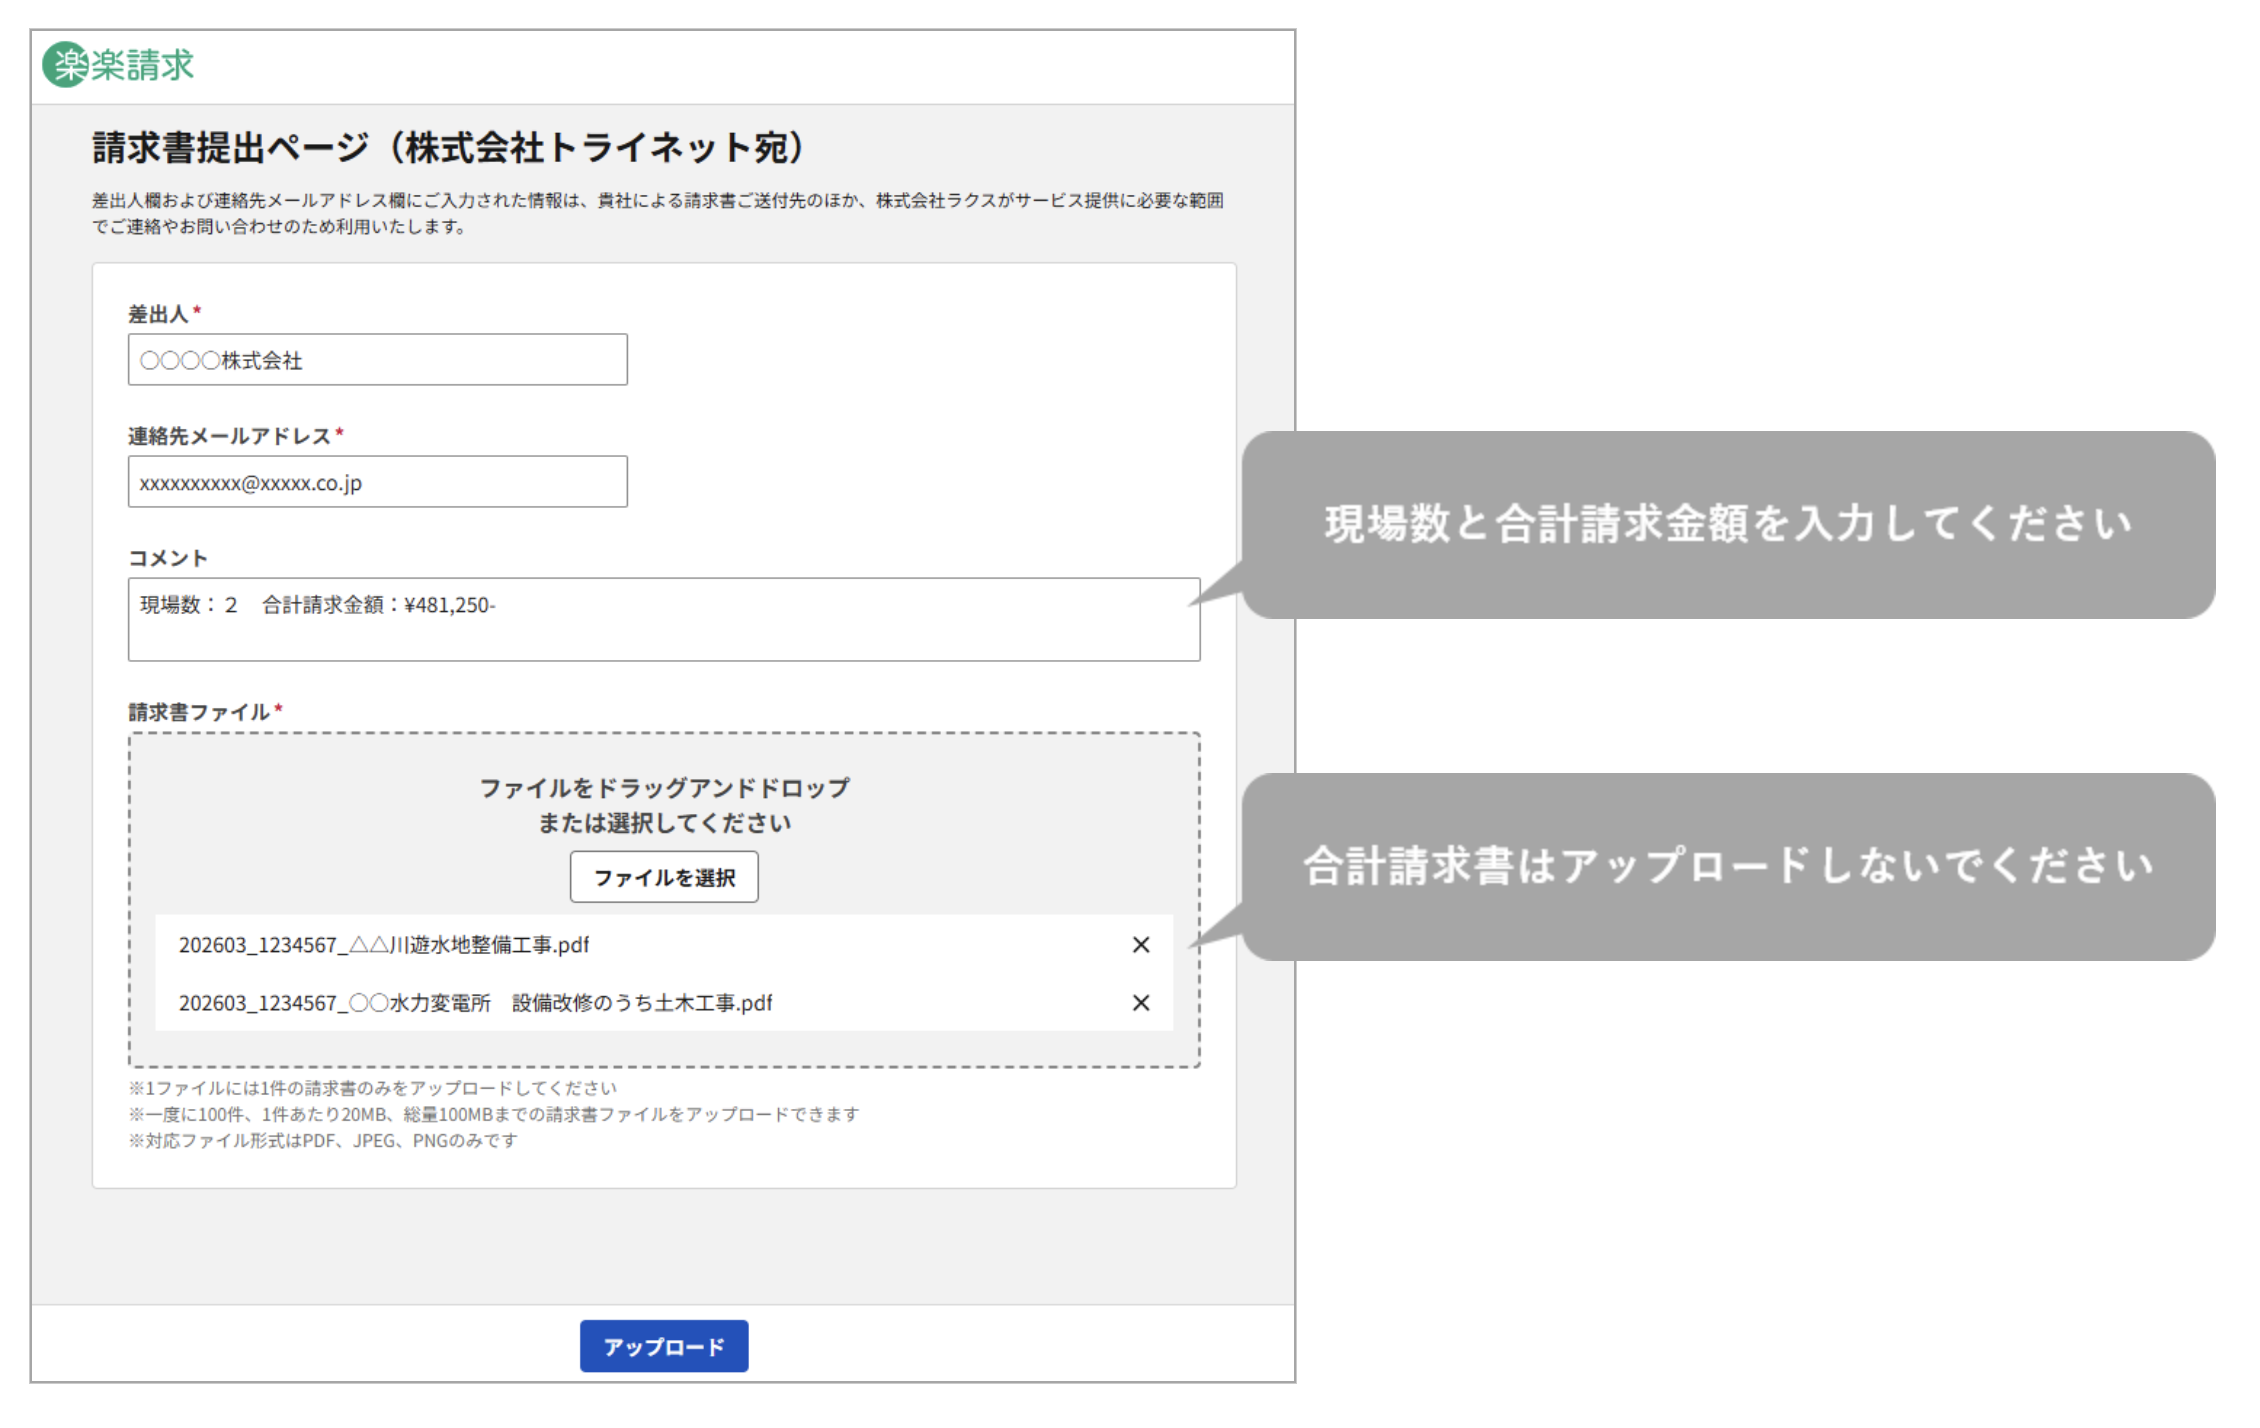Click the 請求書提出ページ page heading
Viewport: 2260px width, 1428px height.
(x=448, y=148)
